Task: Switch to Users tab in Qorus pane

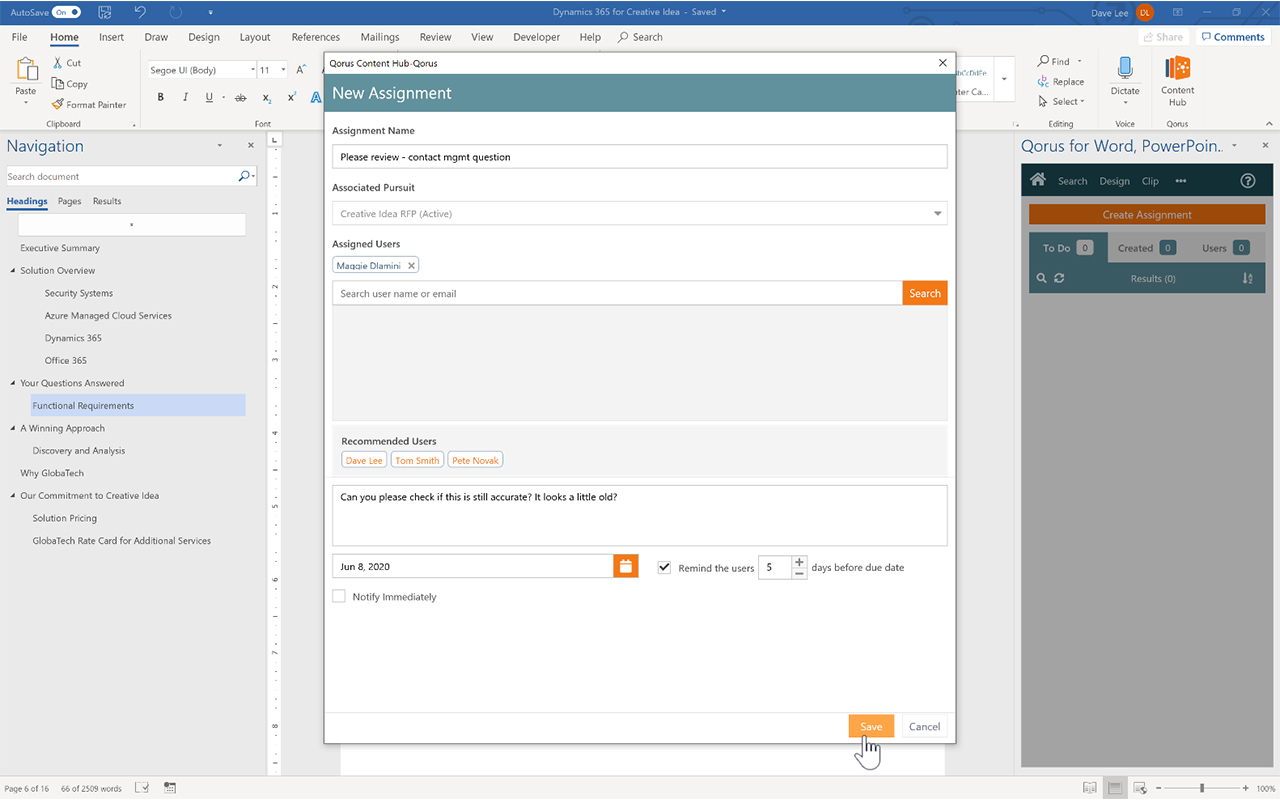Action: (1225, 248)
